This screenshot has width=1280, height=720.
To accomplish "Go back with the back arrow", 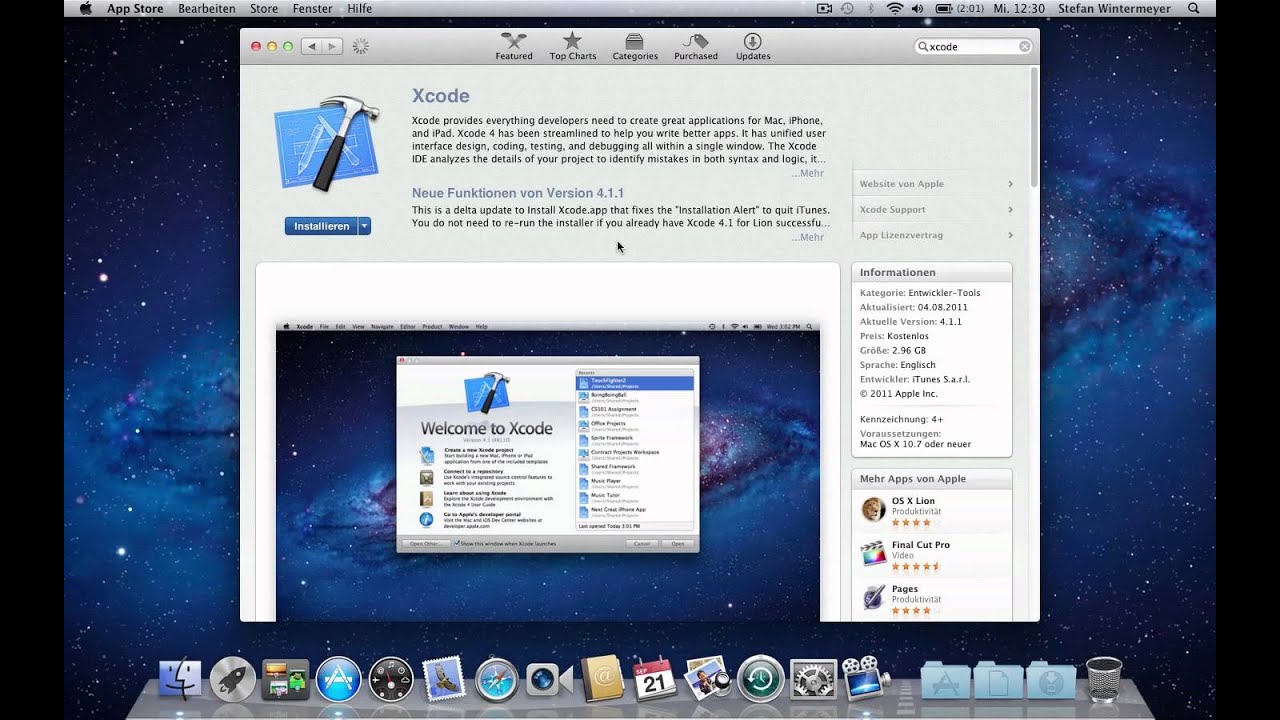I will [311, 46].
